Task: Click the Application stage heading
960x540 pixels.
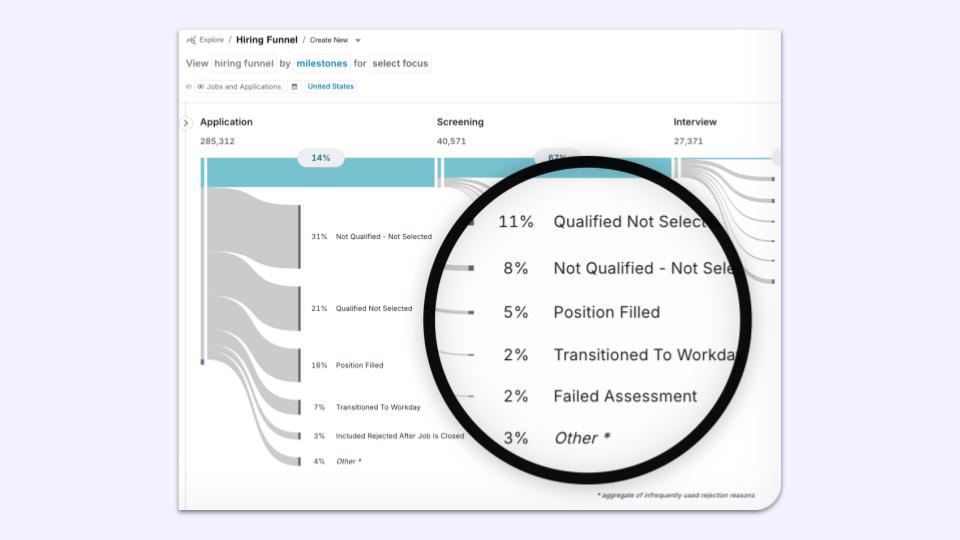Action: (x=226, y=122)
